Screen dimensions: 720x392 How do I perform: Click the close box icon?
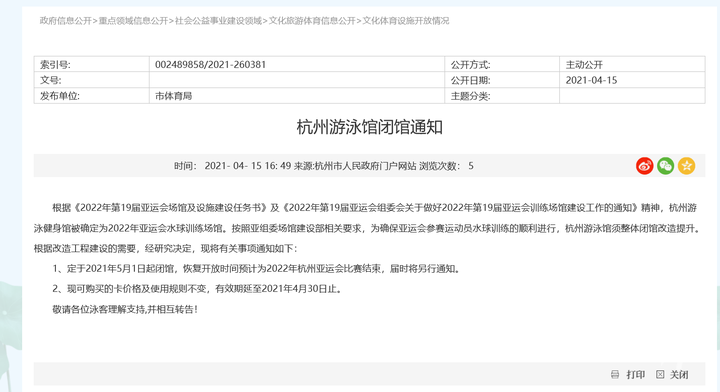point(660,375)
